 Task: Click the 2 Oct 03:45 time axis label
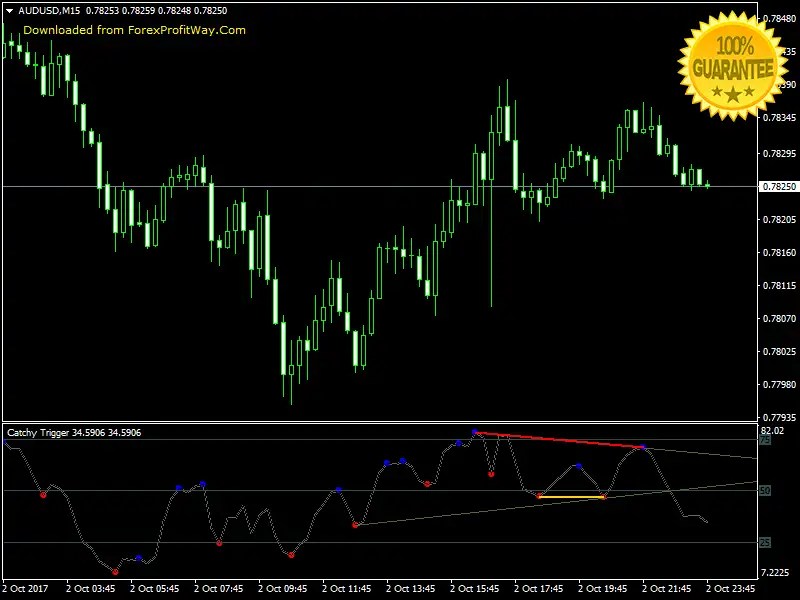90,589
